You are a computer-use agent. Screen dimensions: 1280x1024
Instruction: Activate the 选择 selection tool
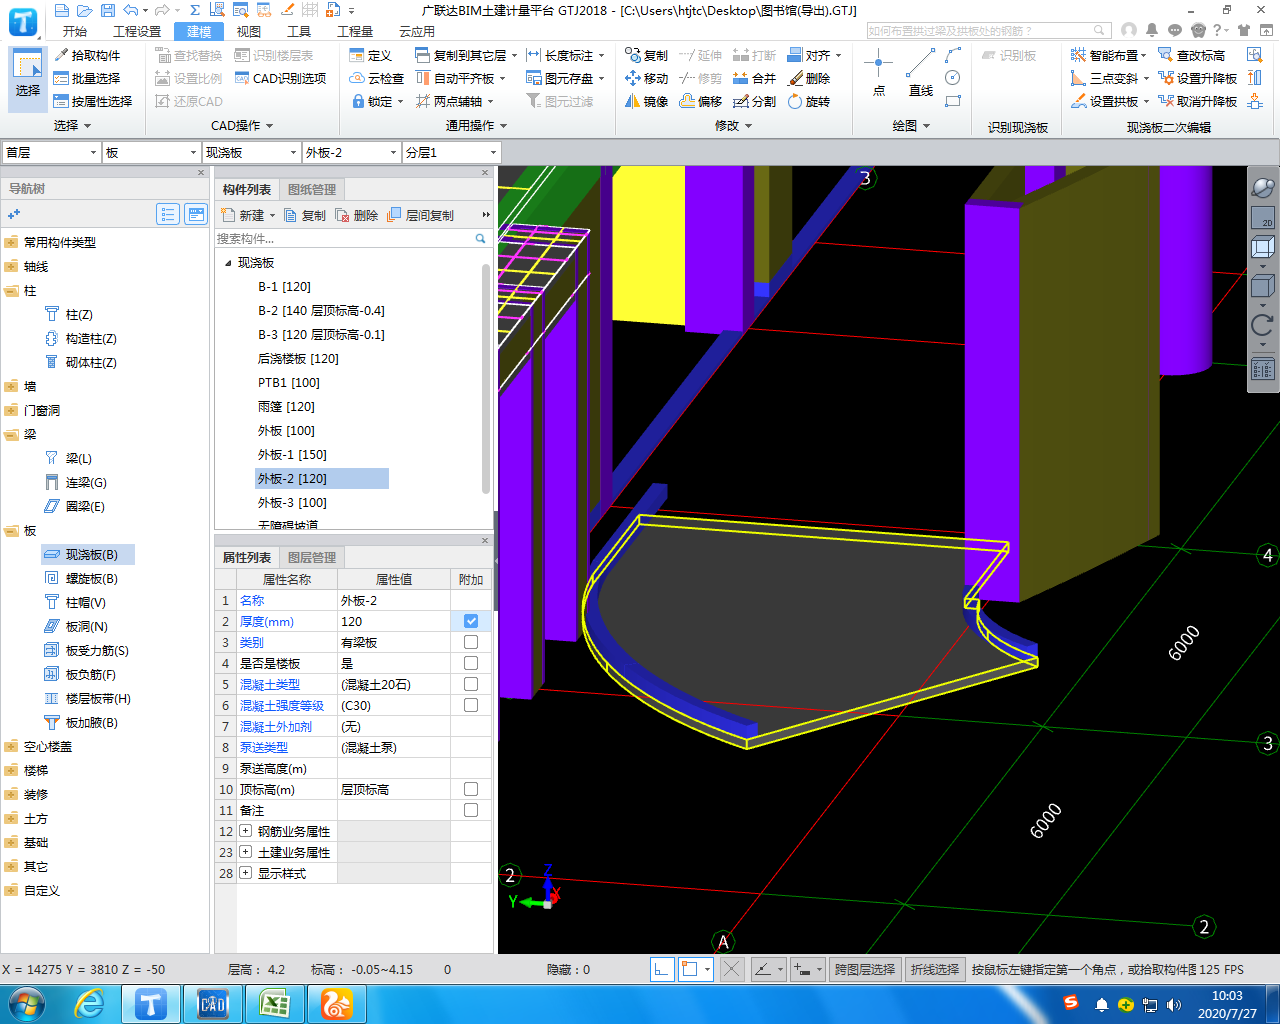pos(28,76)
